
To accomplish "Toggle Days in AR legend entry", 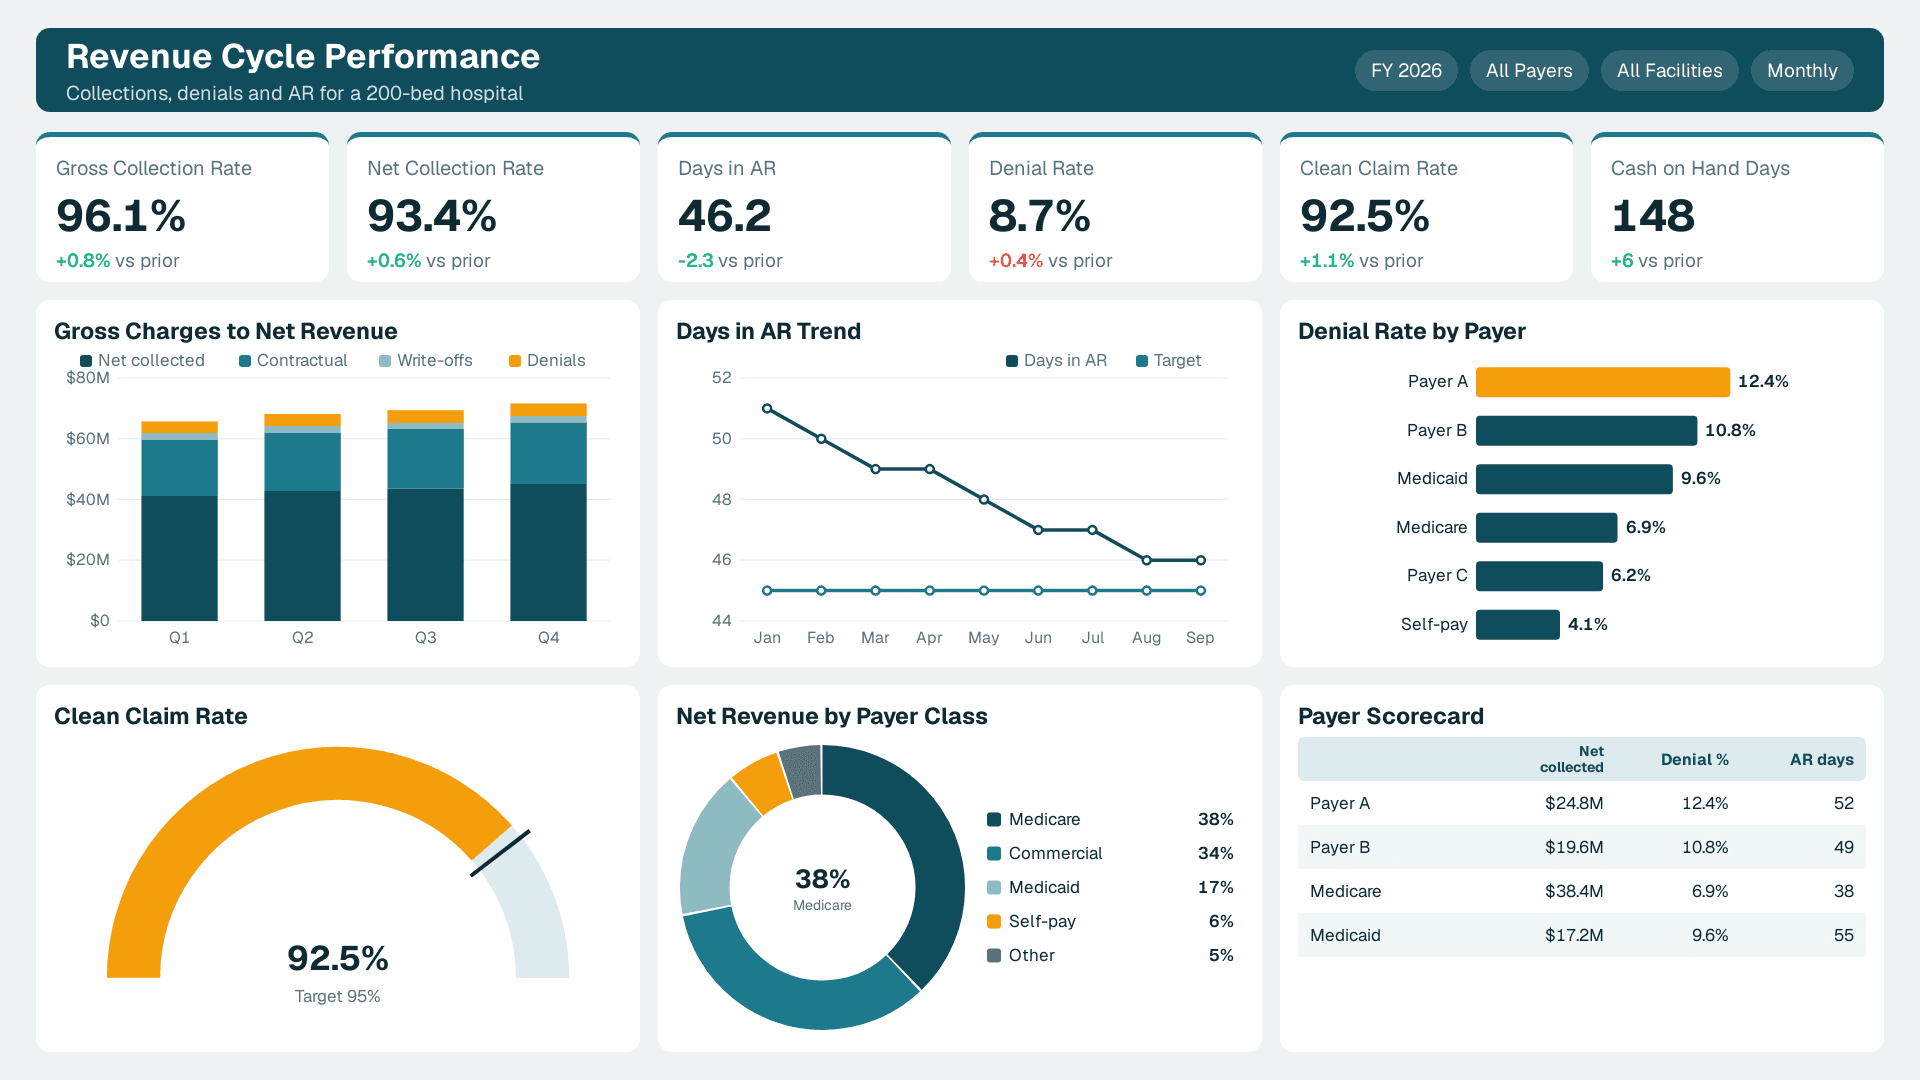I will [1056, 360].
